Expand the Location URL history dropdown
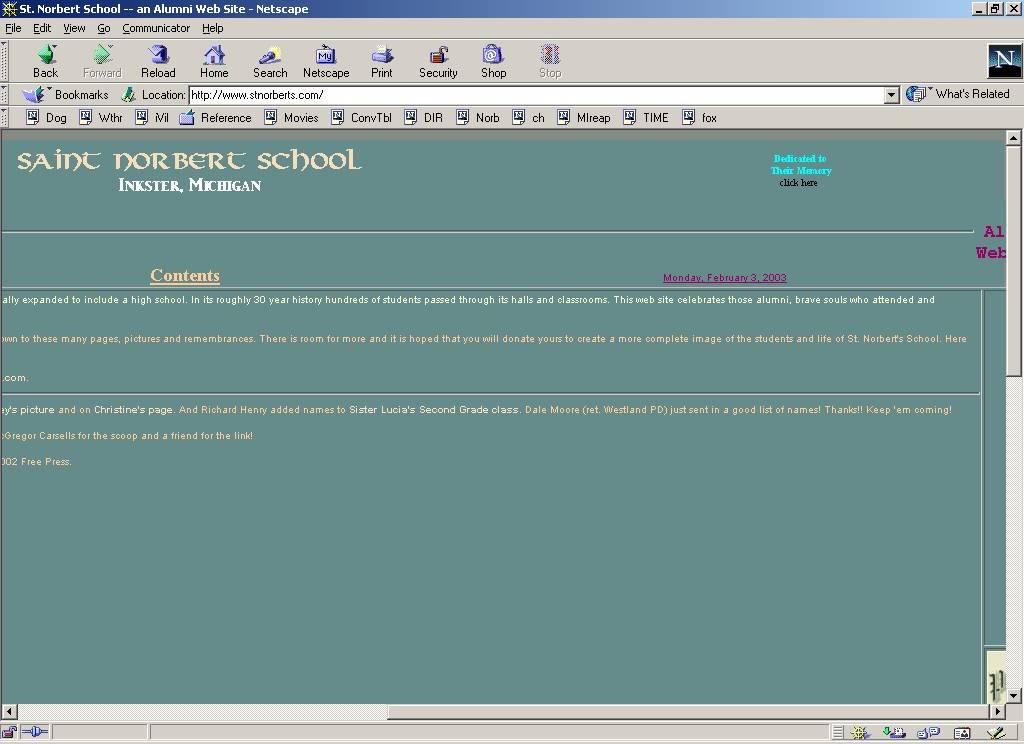The image size is (1024, 744). tap(892, 95)
